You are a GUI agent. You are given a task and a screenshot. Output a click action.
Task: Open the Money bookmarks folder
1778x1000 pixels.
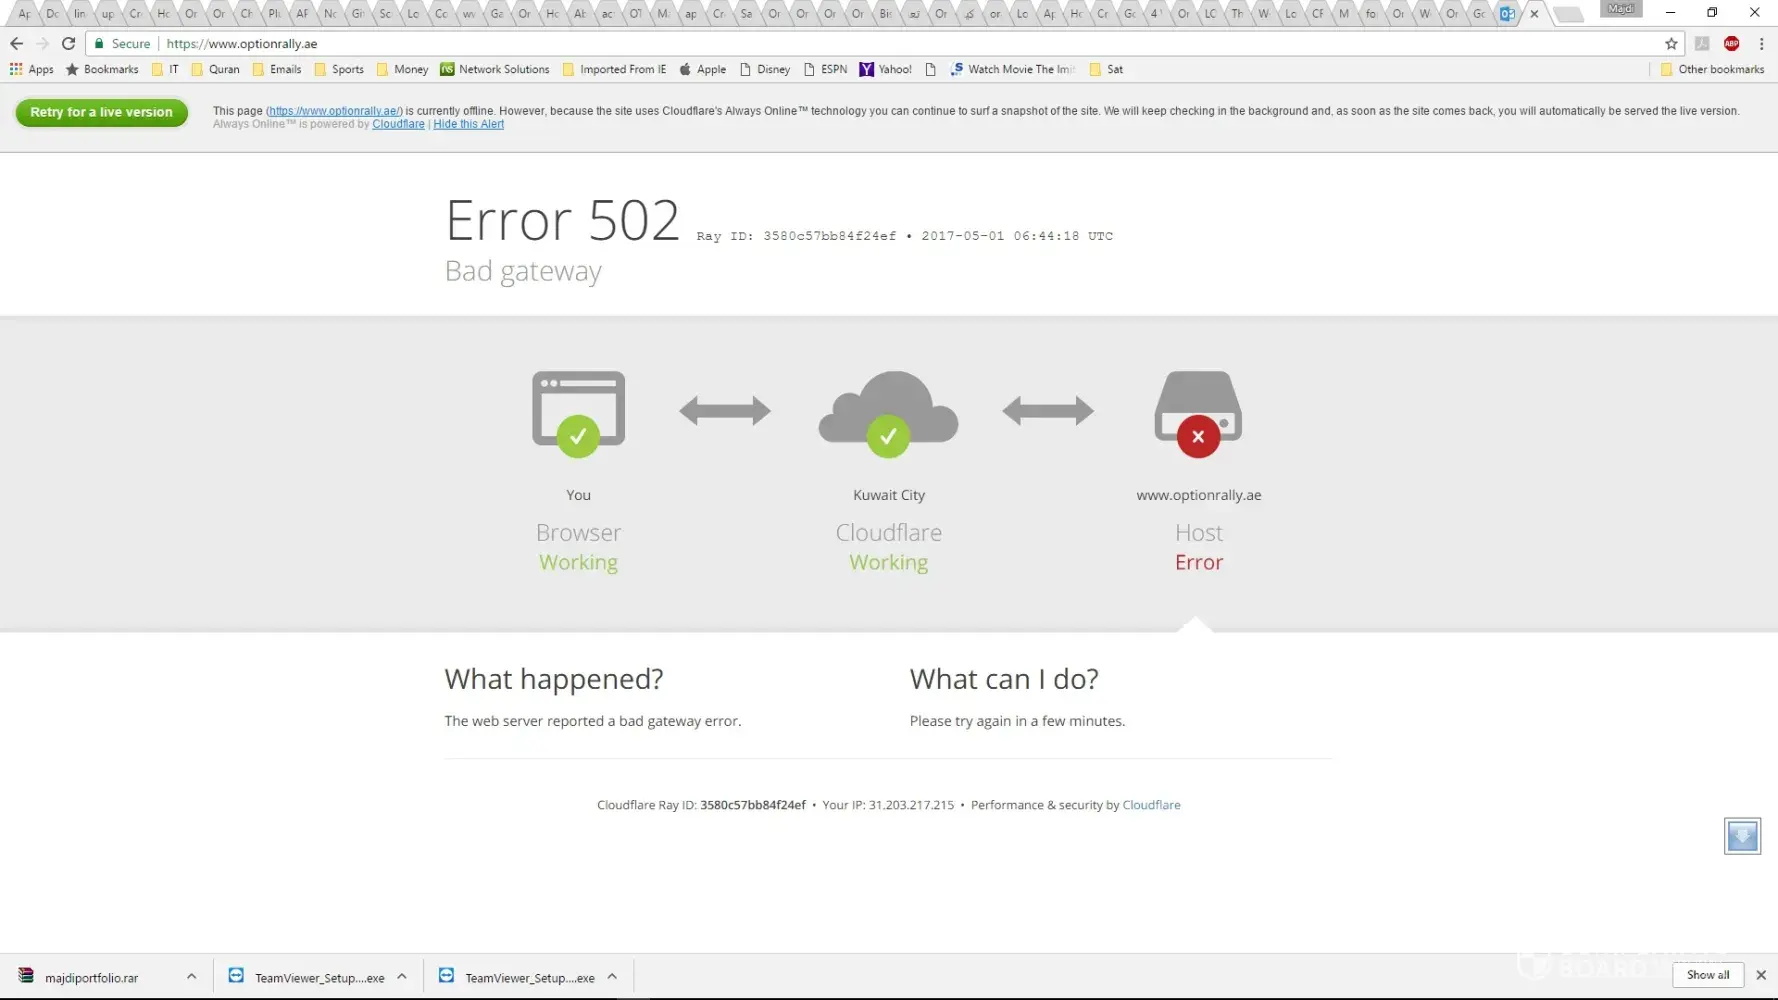pyautogui.click(x=402, y=70)
